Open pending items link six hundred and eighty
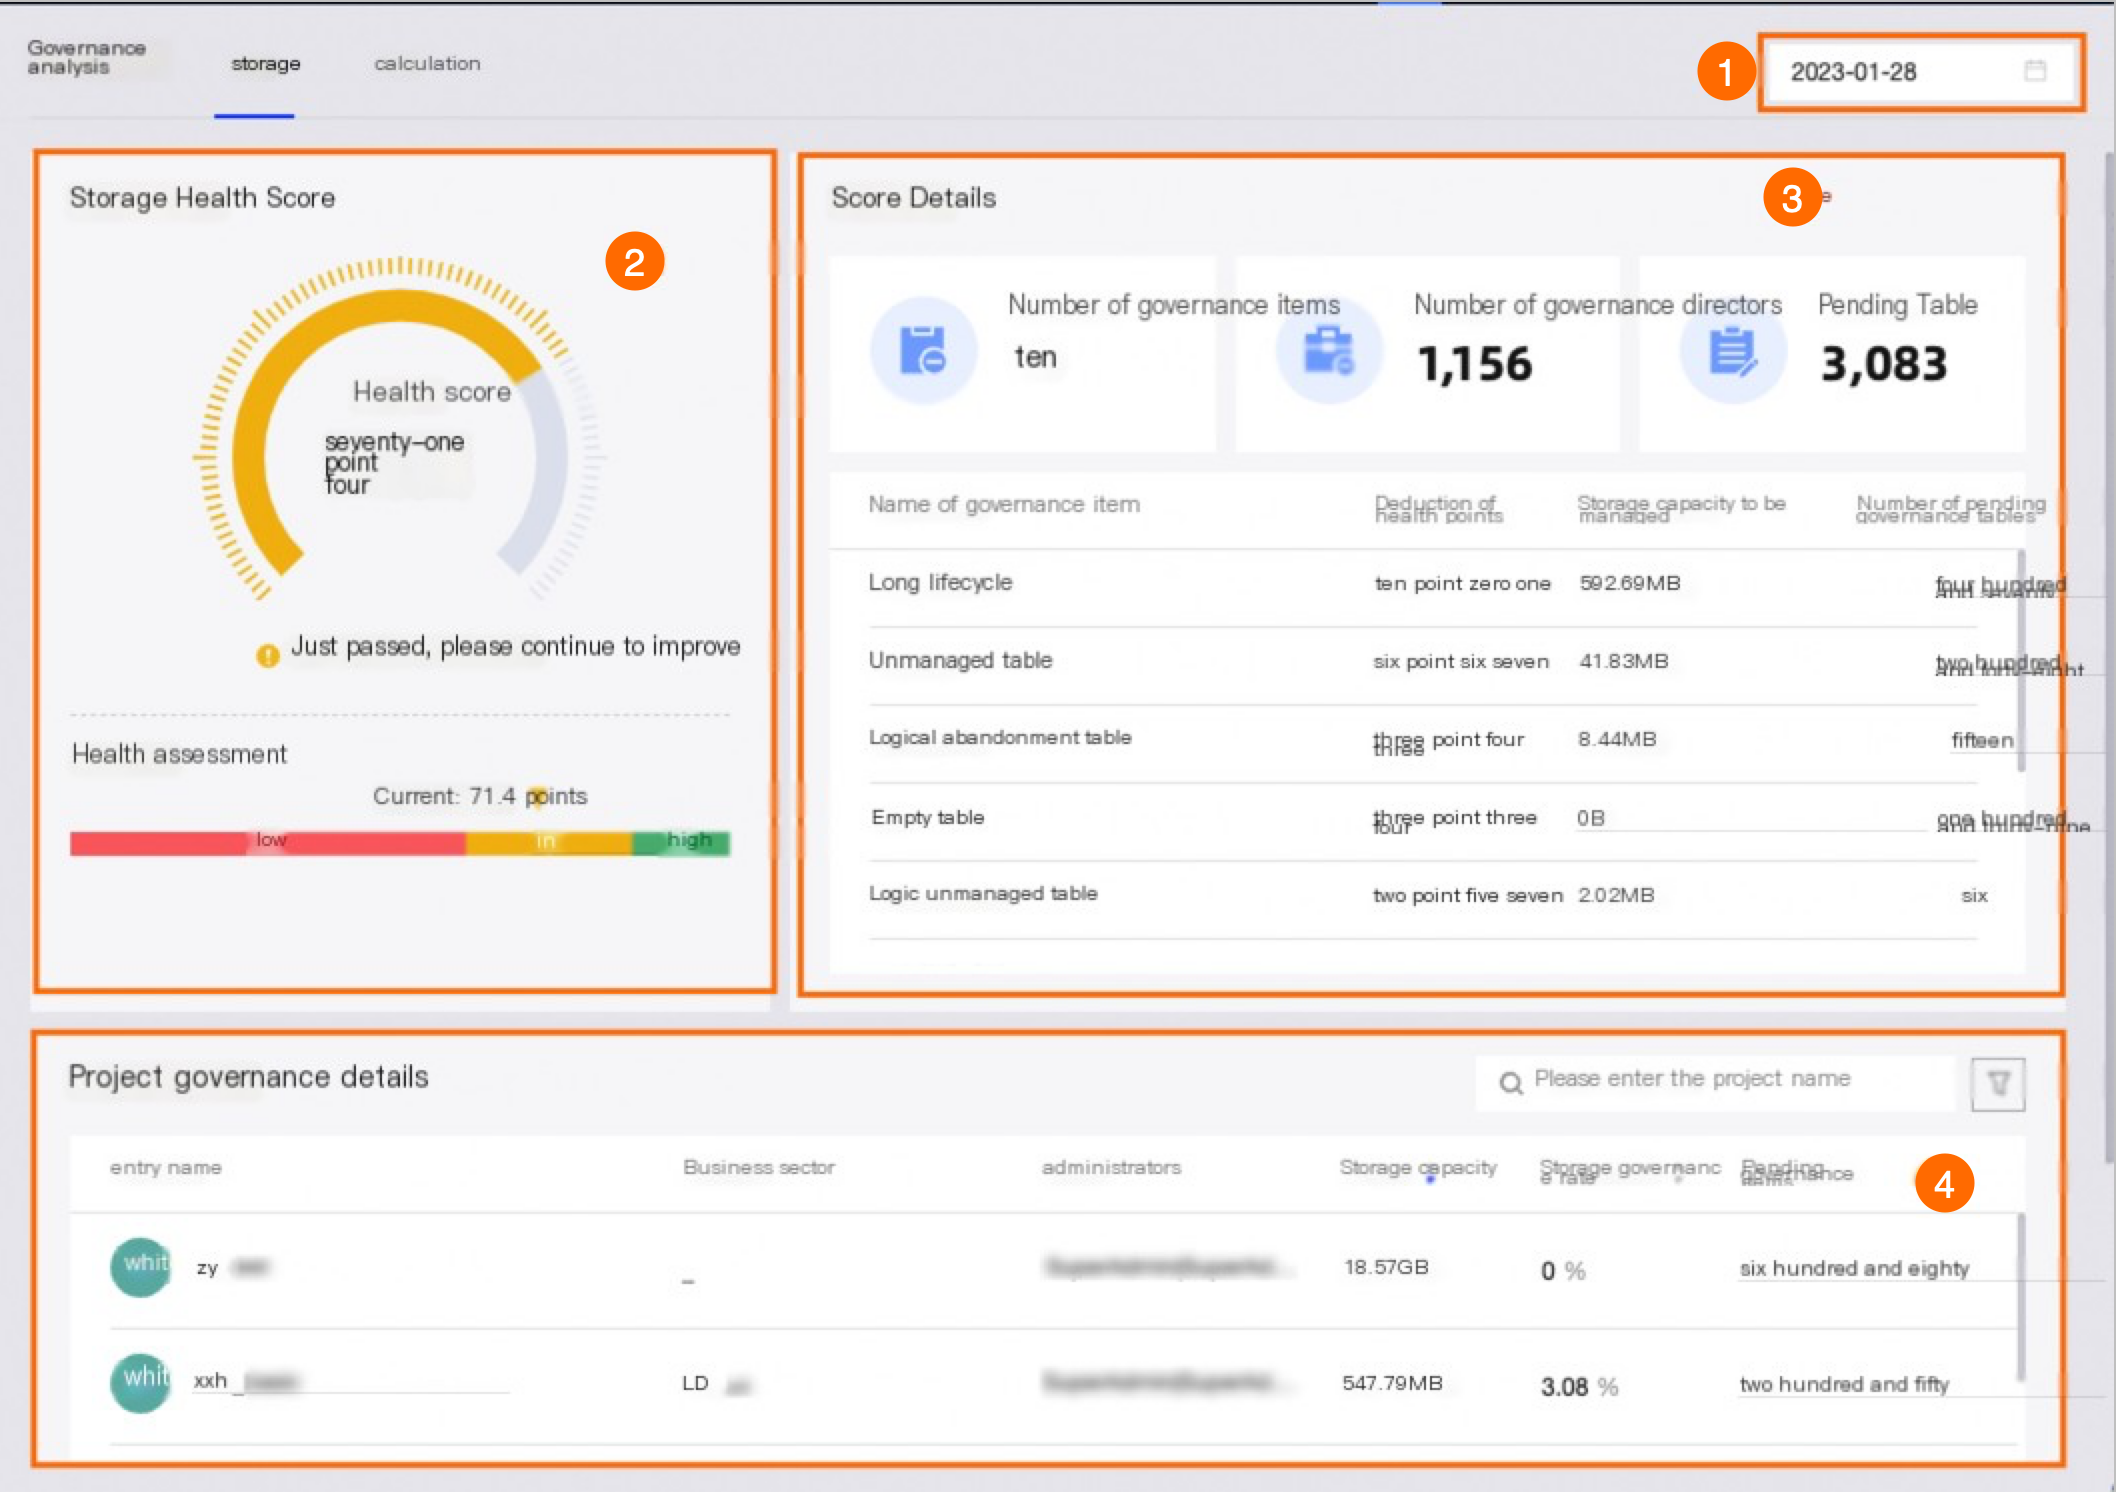Screen dimensions: 2116x1492 click(1855, 1268)
